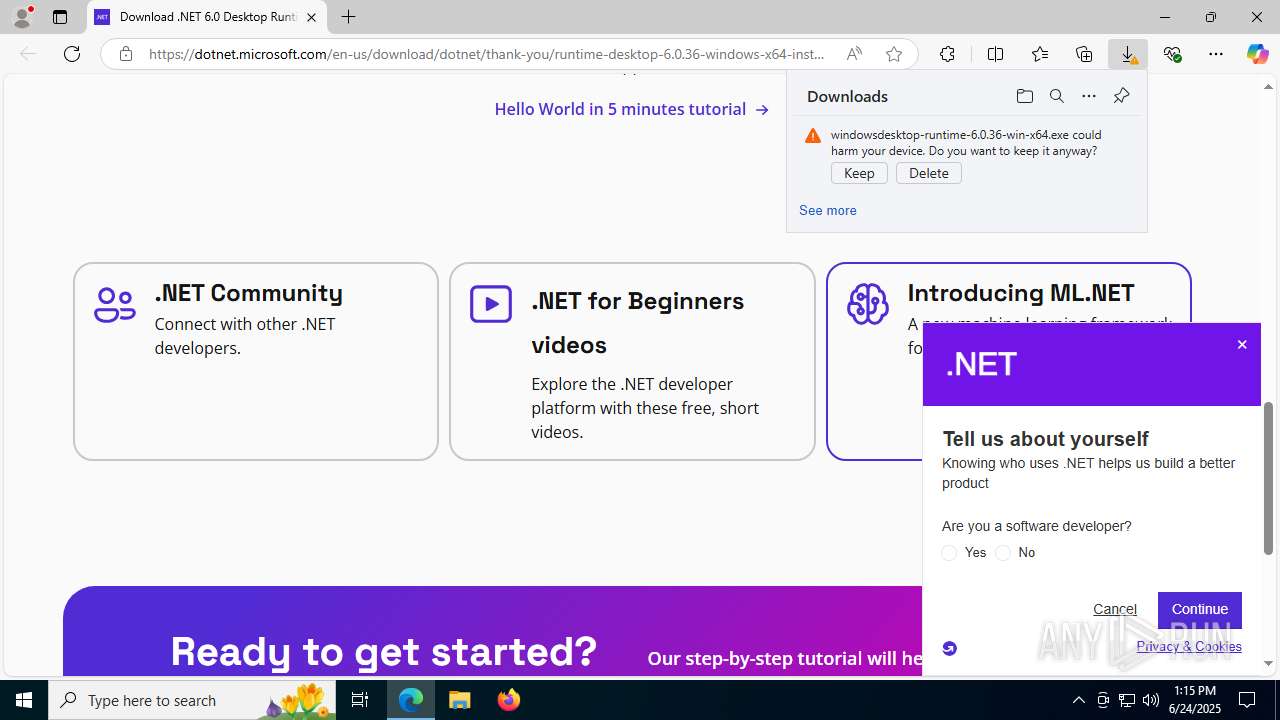
Task: Open .NET for Beginners videos card
Action: coord(632,361)
